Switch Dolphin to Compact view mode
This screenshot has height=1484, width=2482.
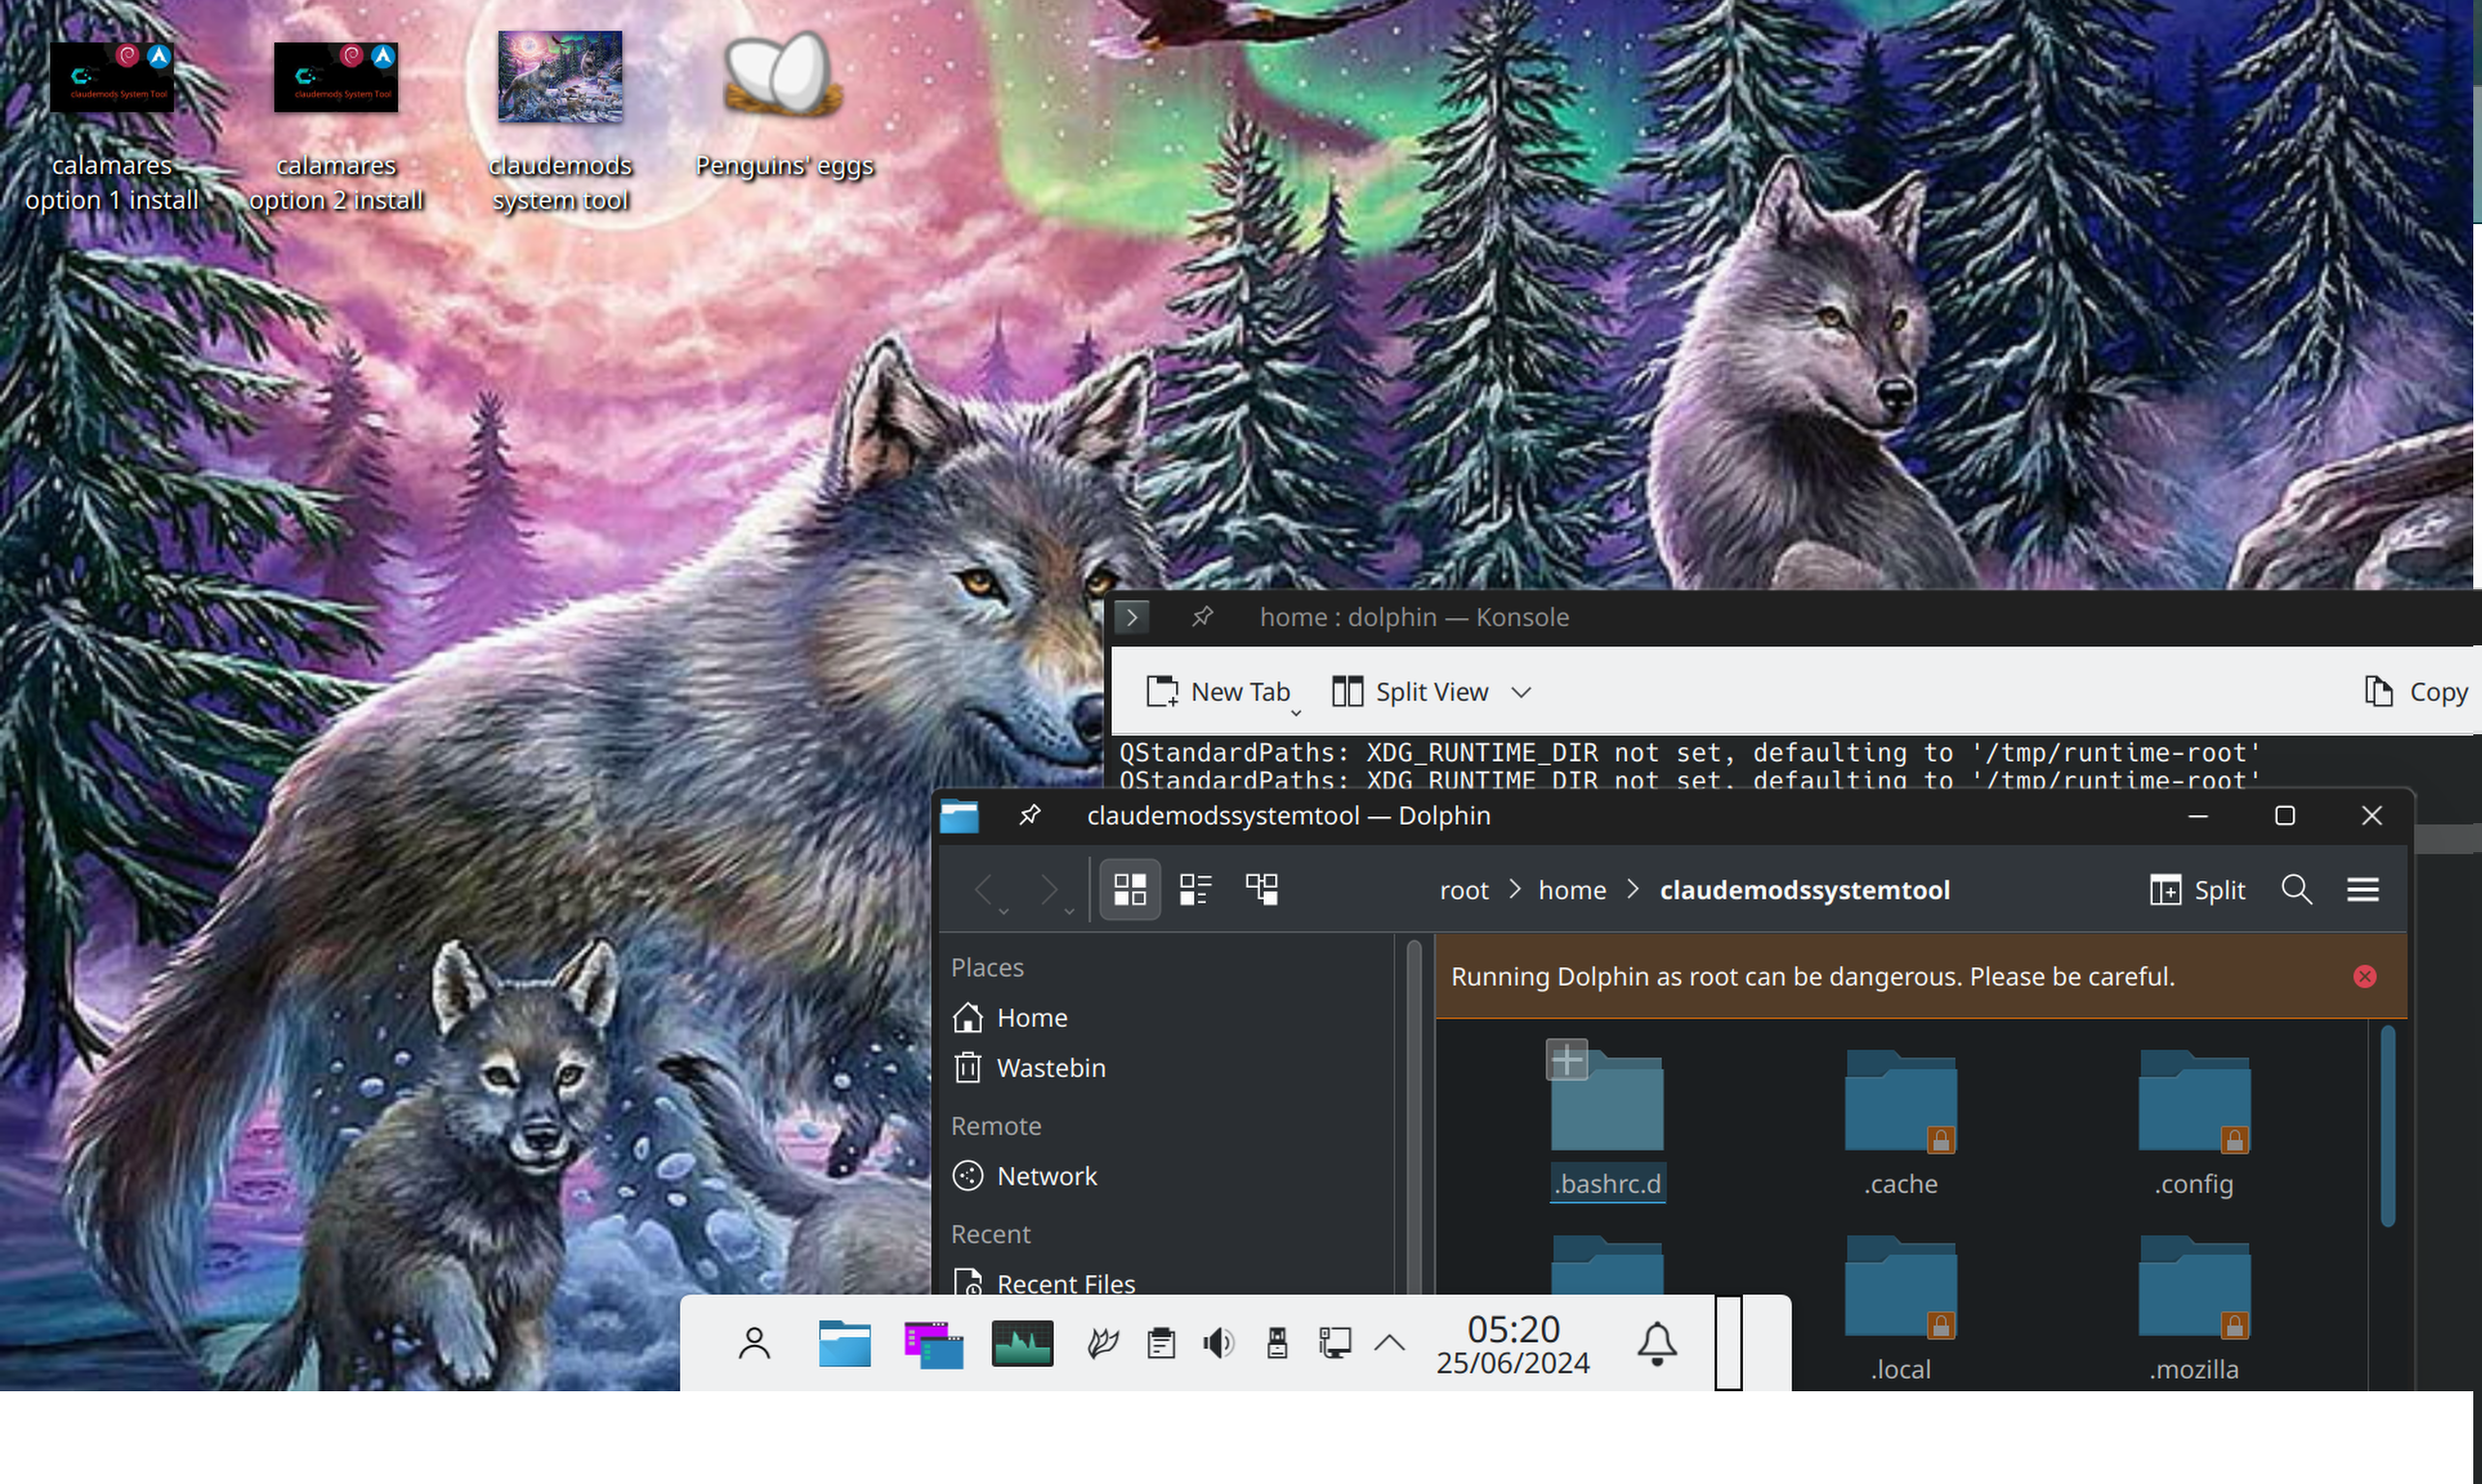point(1196,890)
